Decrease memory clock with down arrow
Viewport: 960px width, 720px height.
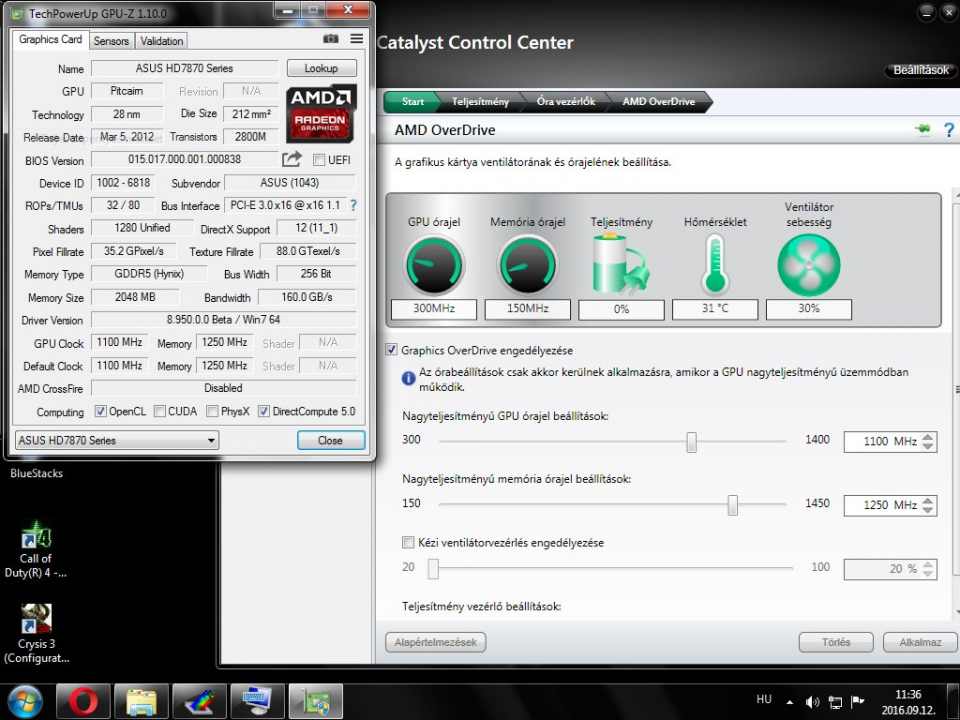pos(928,510)
